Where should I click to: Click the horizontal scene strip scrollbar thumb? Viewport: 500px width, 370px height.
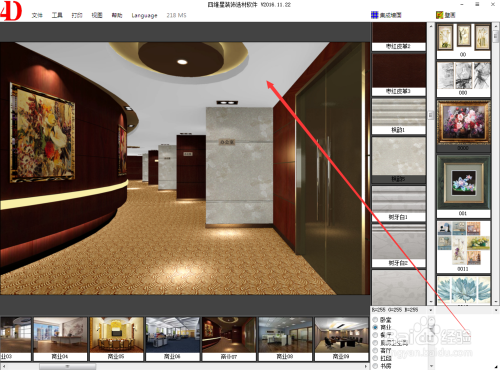click(67, 366)
